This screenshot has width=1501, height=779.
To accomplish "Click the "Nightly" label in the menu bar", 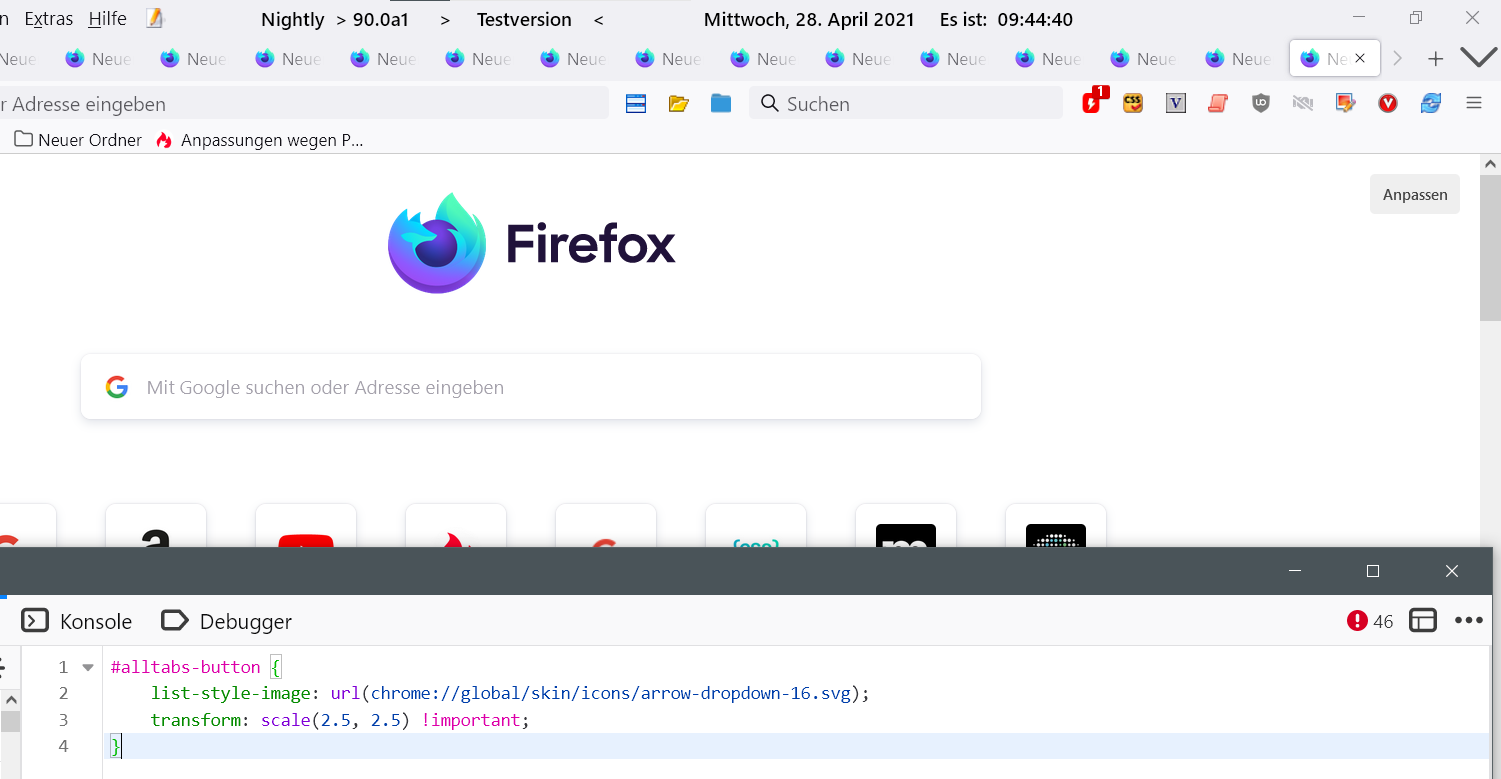I will [292, 19].
